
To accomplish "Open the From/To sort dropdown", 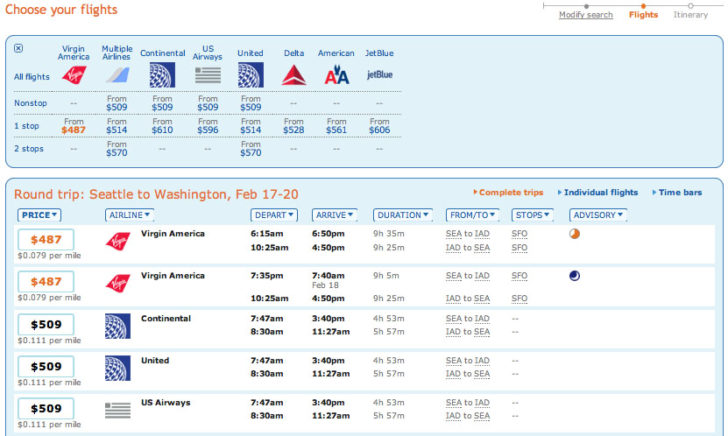I will (472, 215).
